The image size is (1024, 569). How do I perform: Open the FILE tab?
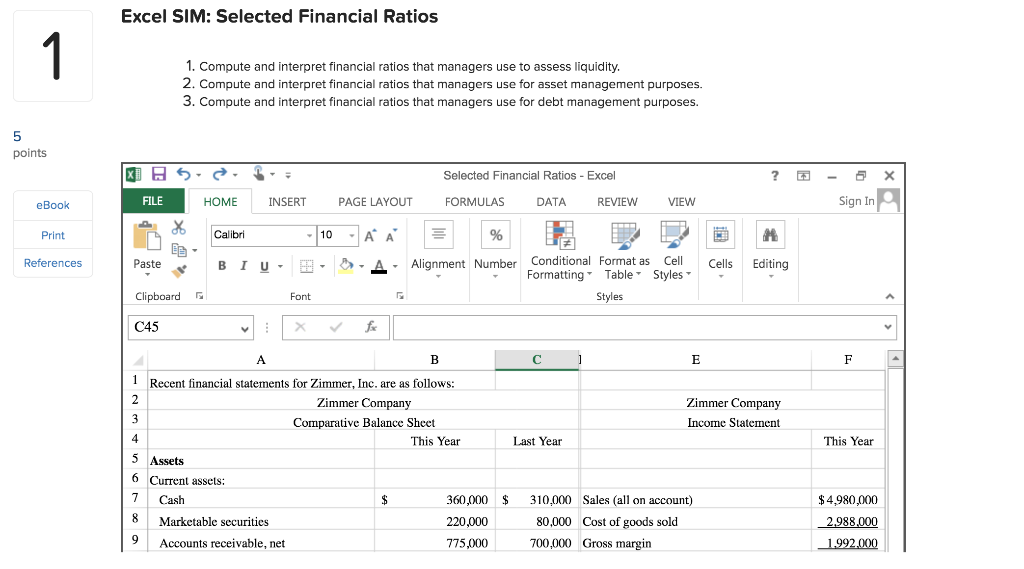pos(153,201)
